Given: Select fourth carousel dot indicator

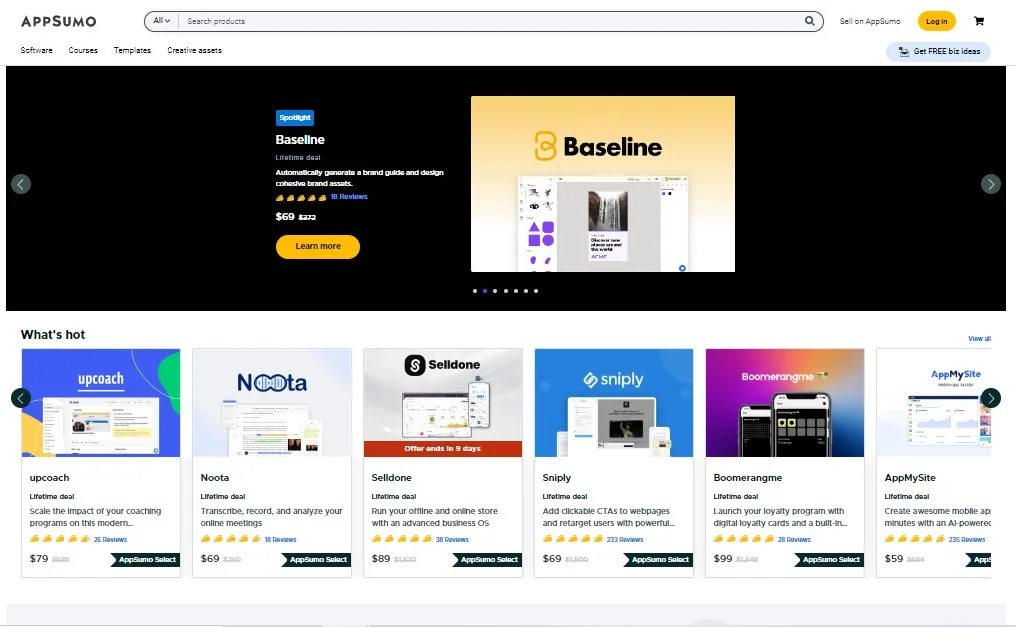Looking at the screenshot, I should [505, 291].
